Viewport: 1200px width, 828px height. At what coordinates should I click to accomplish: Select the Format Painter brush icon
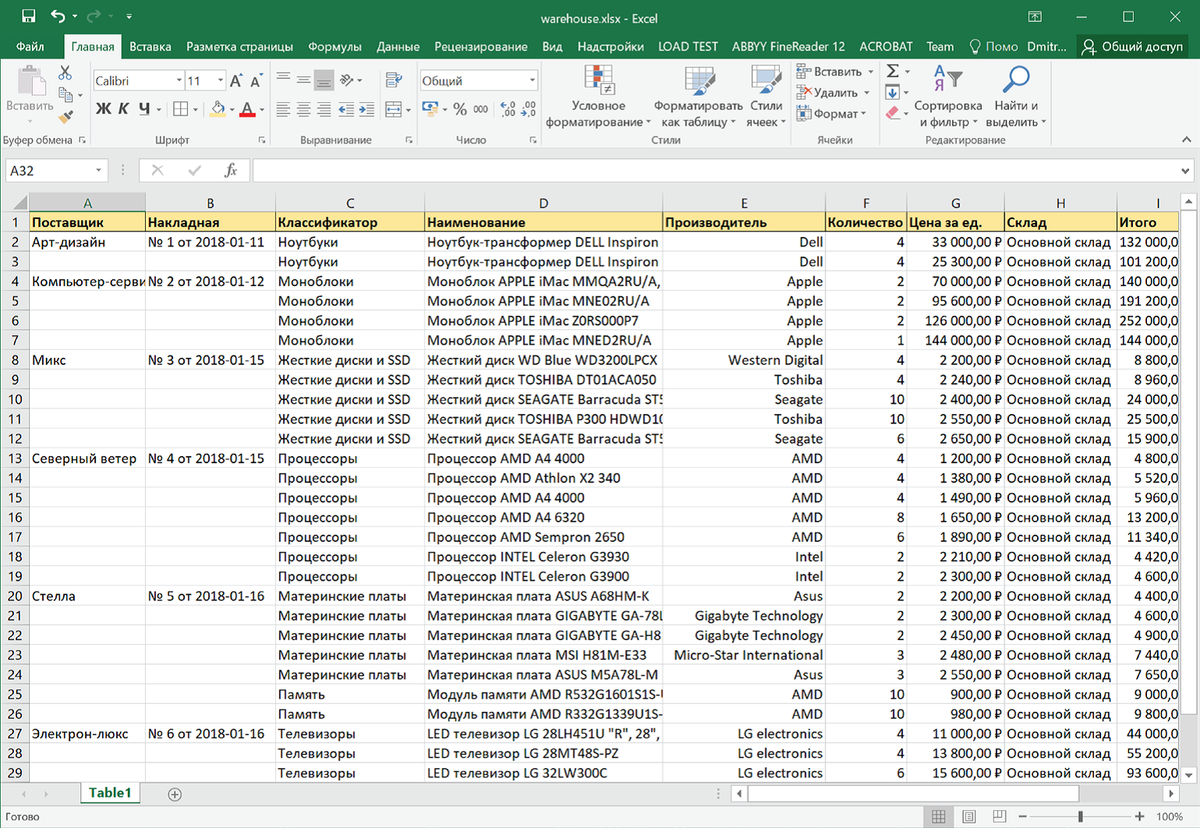(65, 117)
